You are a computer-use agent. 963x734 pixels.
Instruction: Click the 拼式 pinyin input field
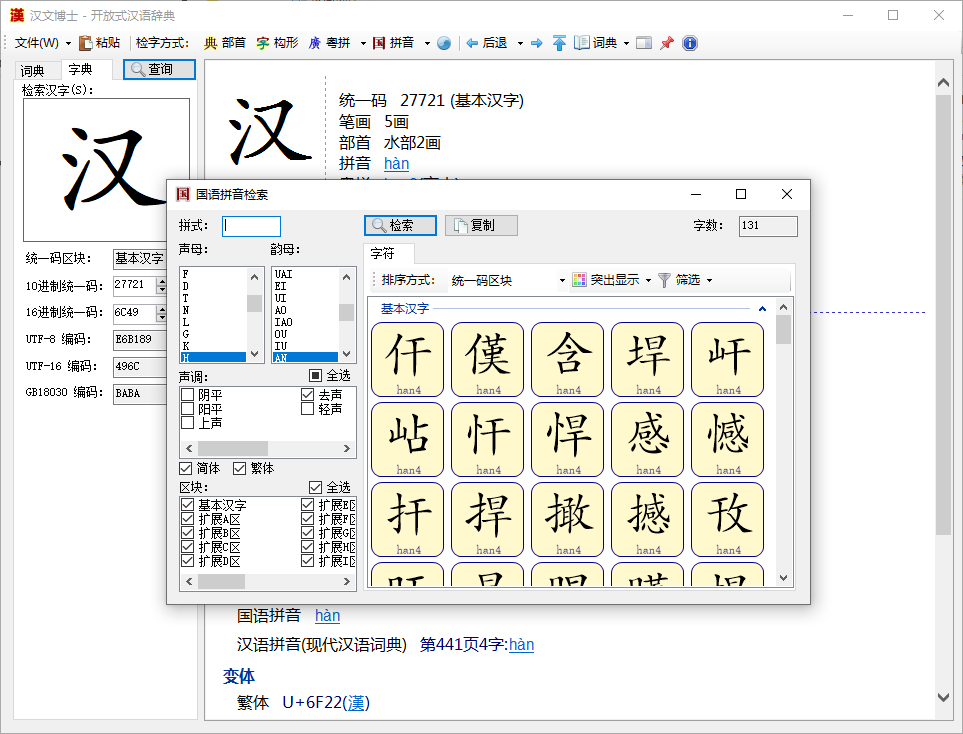point(251,226)
